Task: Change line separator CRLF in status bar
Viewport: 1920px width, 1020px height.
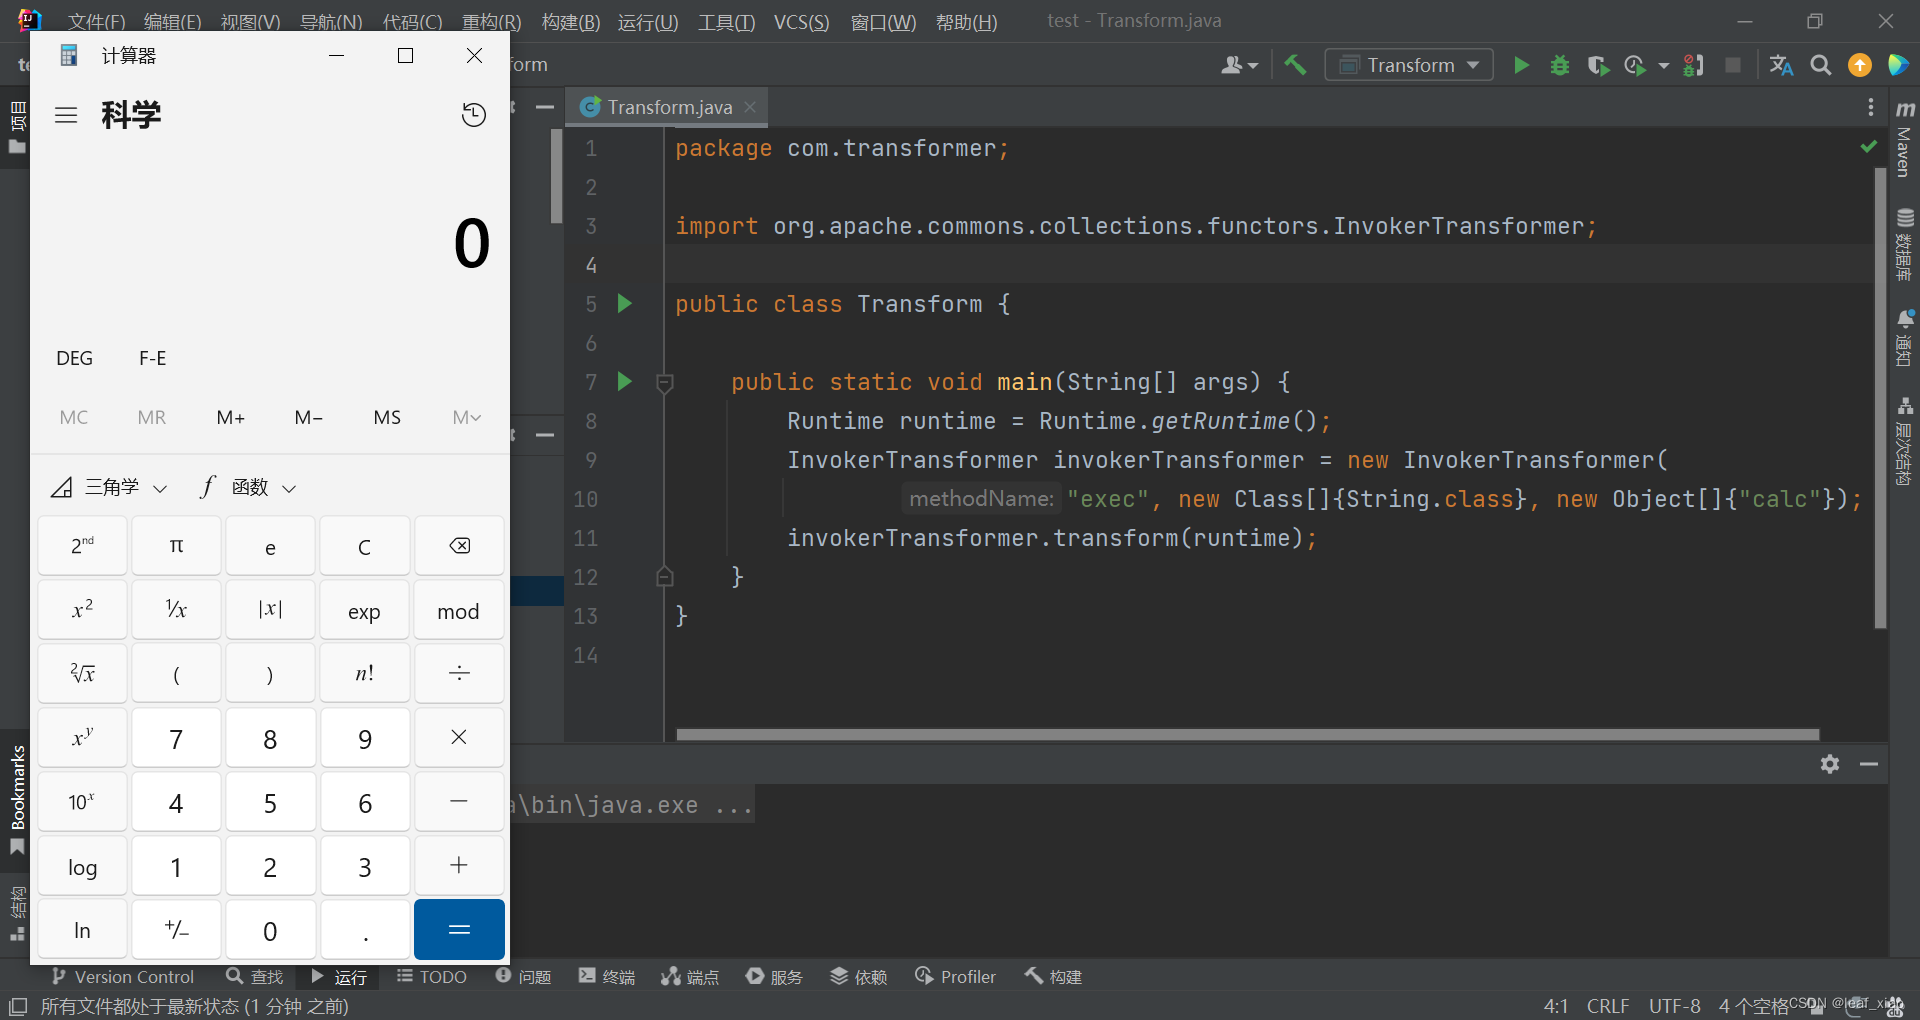Action: click(1608, 1006)
